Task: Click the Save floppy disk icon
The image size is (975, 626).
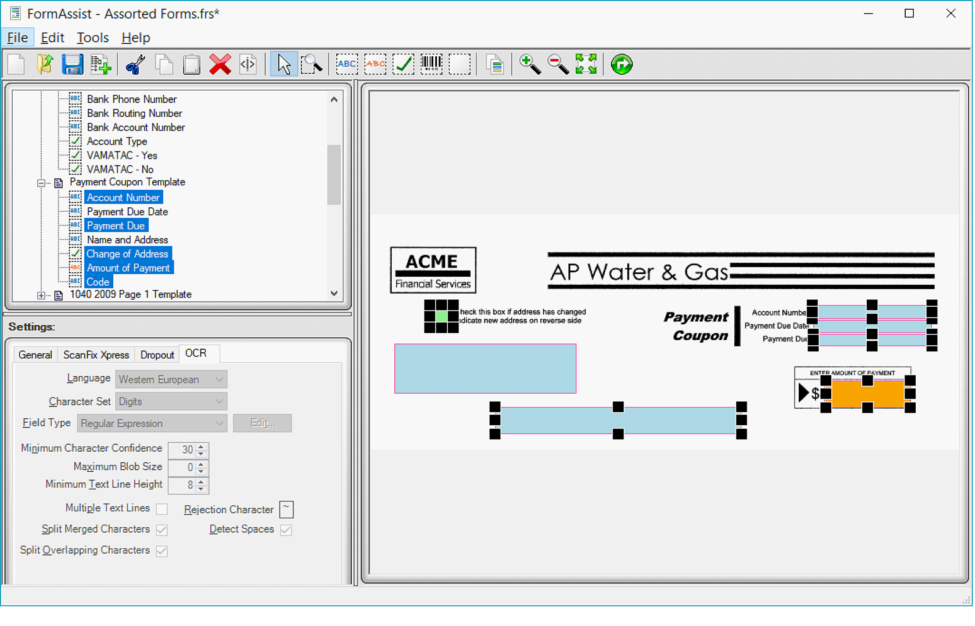Action: pyautogui.click(x=72, y=65)
